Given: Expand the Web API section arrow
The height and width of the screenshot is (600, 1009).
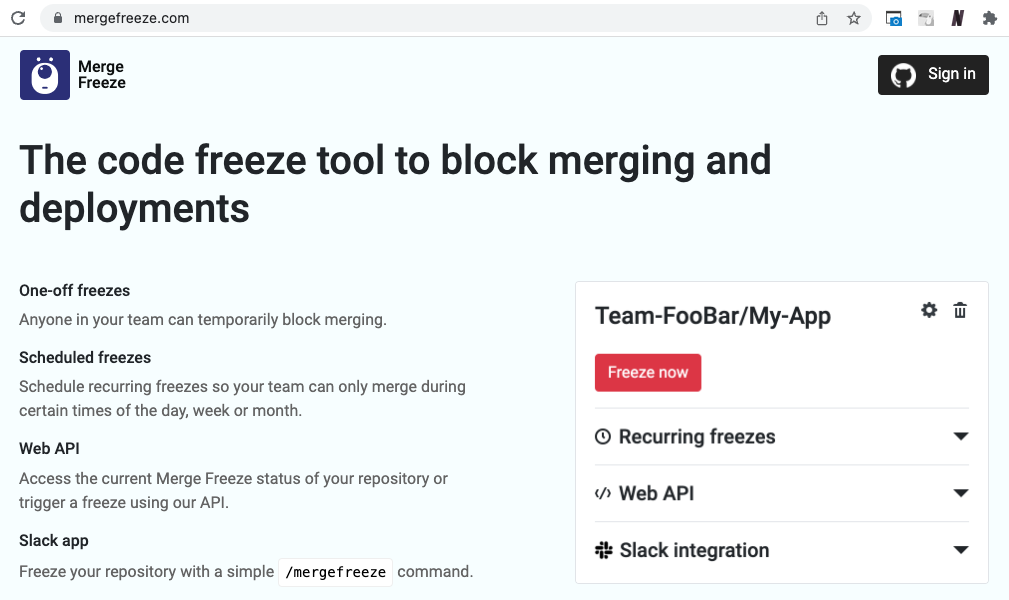Looking at the screenshot, I should coord(961,493).
